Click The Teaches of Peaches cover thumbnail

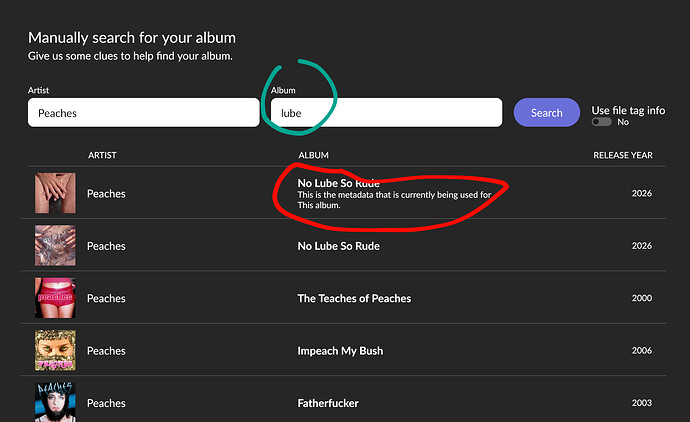tap(55, 298)
